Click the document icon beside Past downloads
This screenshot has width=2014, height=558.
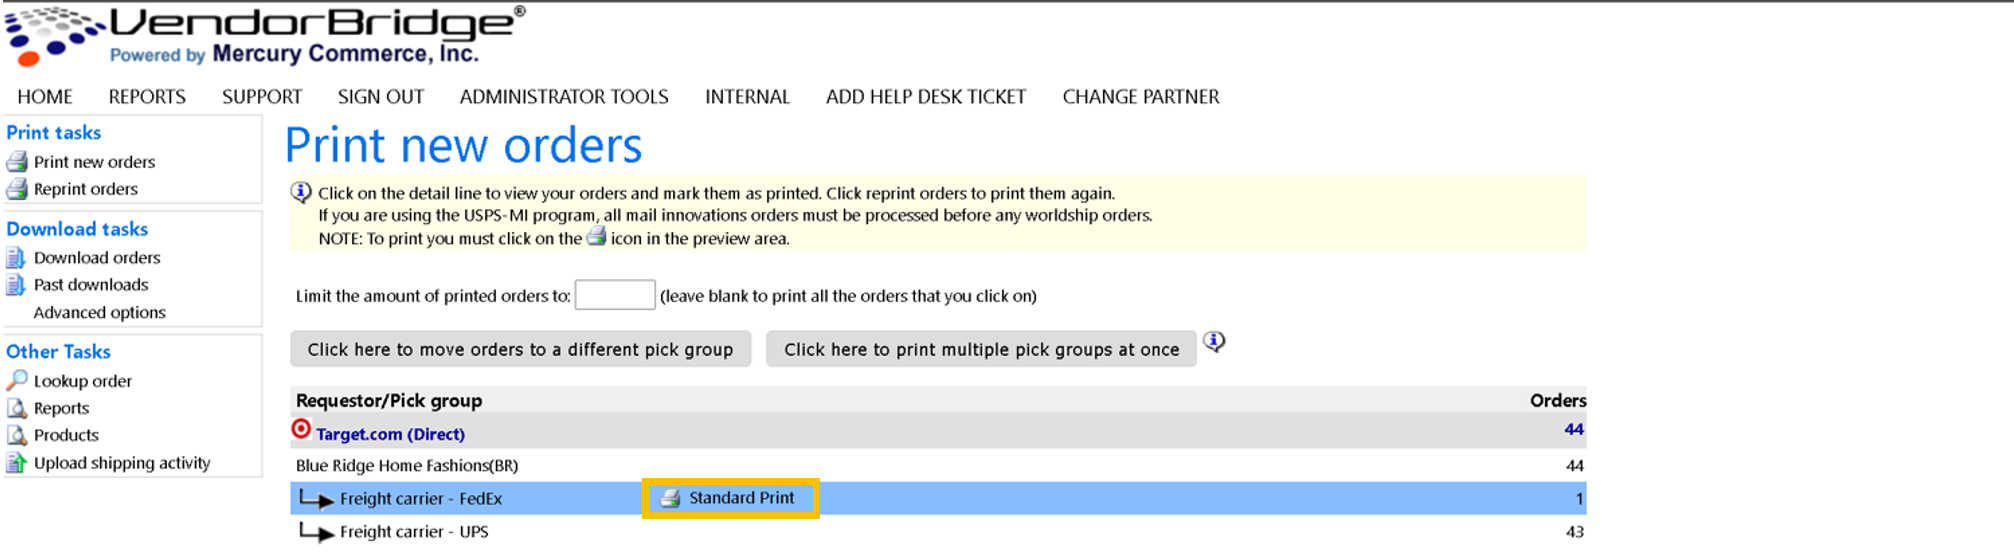coord(16,285)
